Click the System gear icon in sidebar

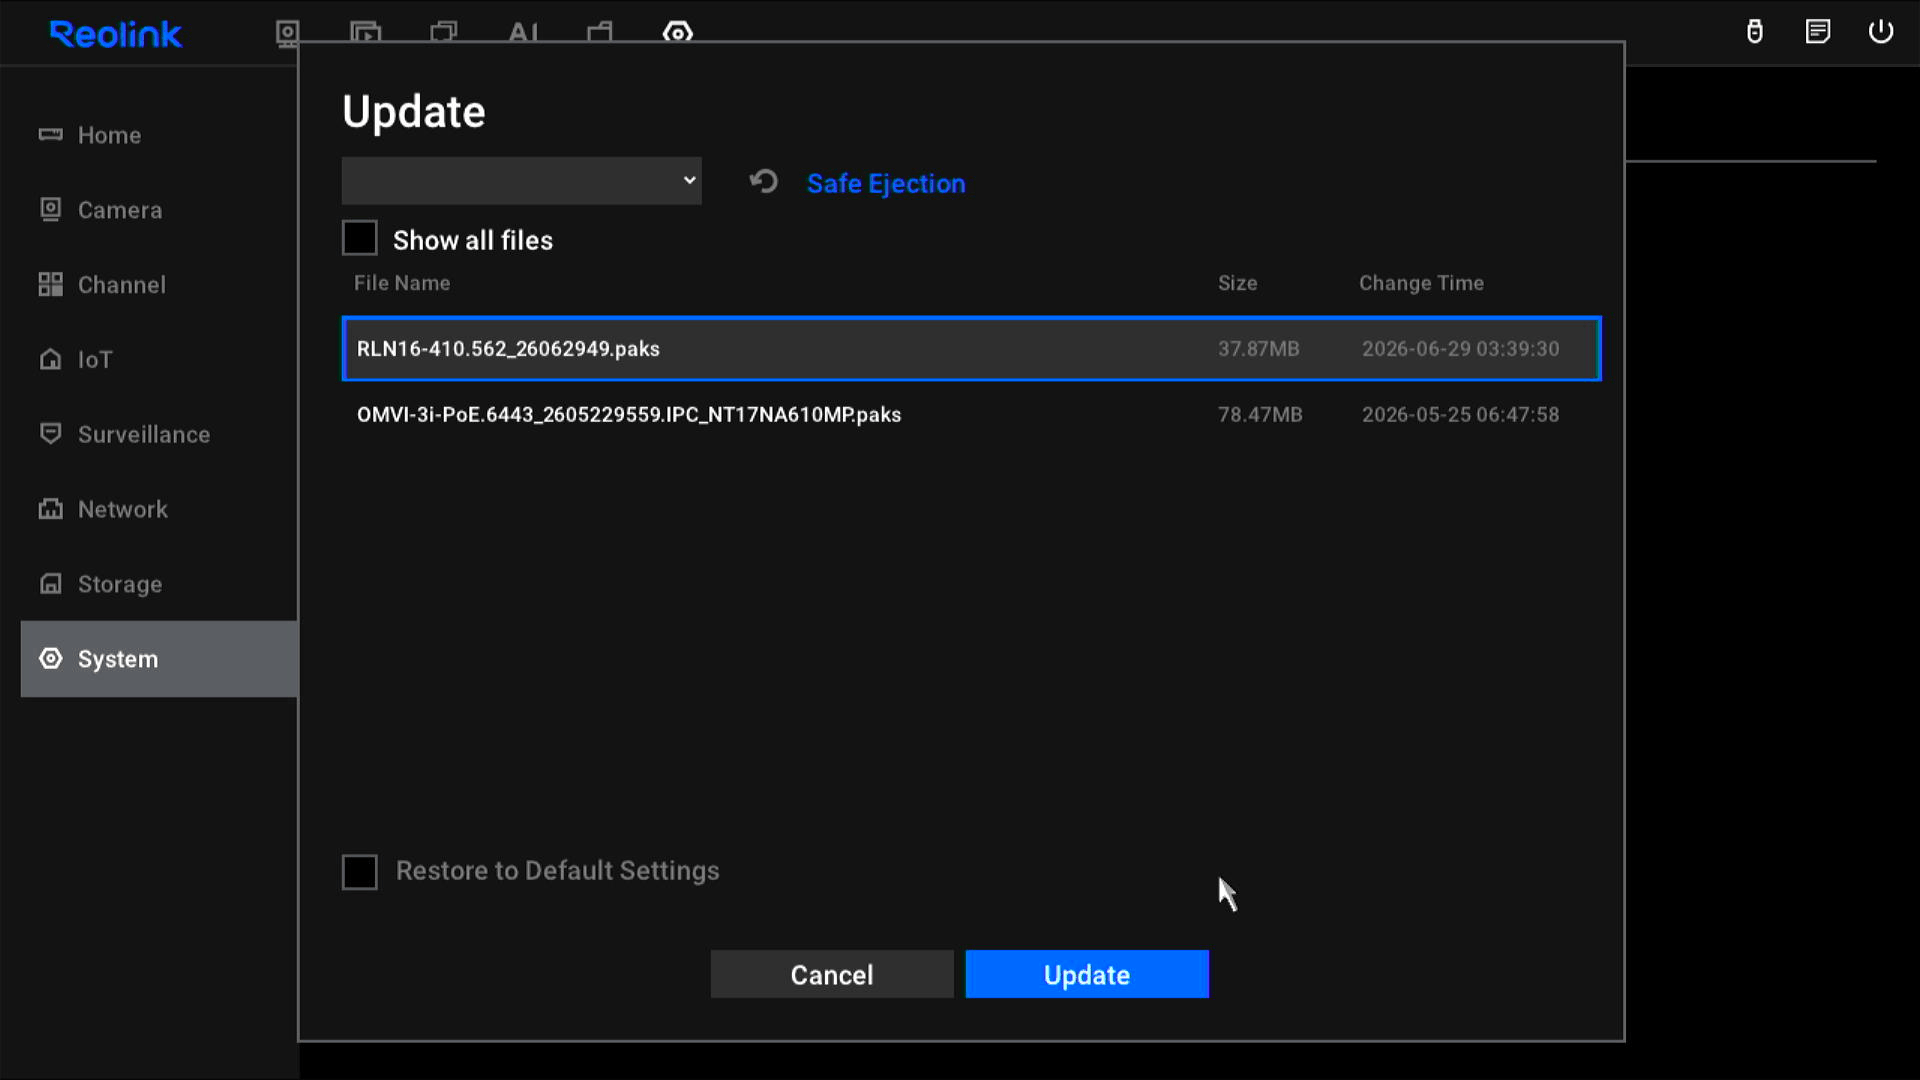[x=50, y=658]
